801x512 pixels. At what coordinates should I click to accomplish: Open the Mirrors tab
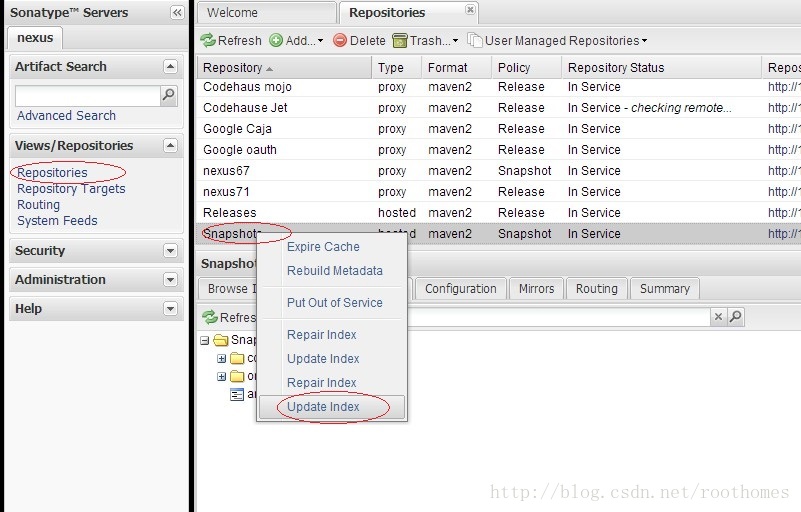[536, 289]
